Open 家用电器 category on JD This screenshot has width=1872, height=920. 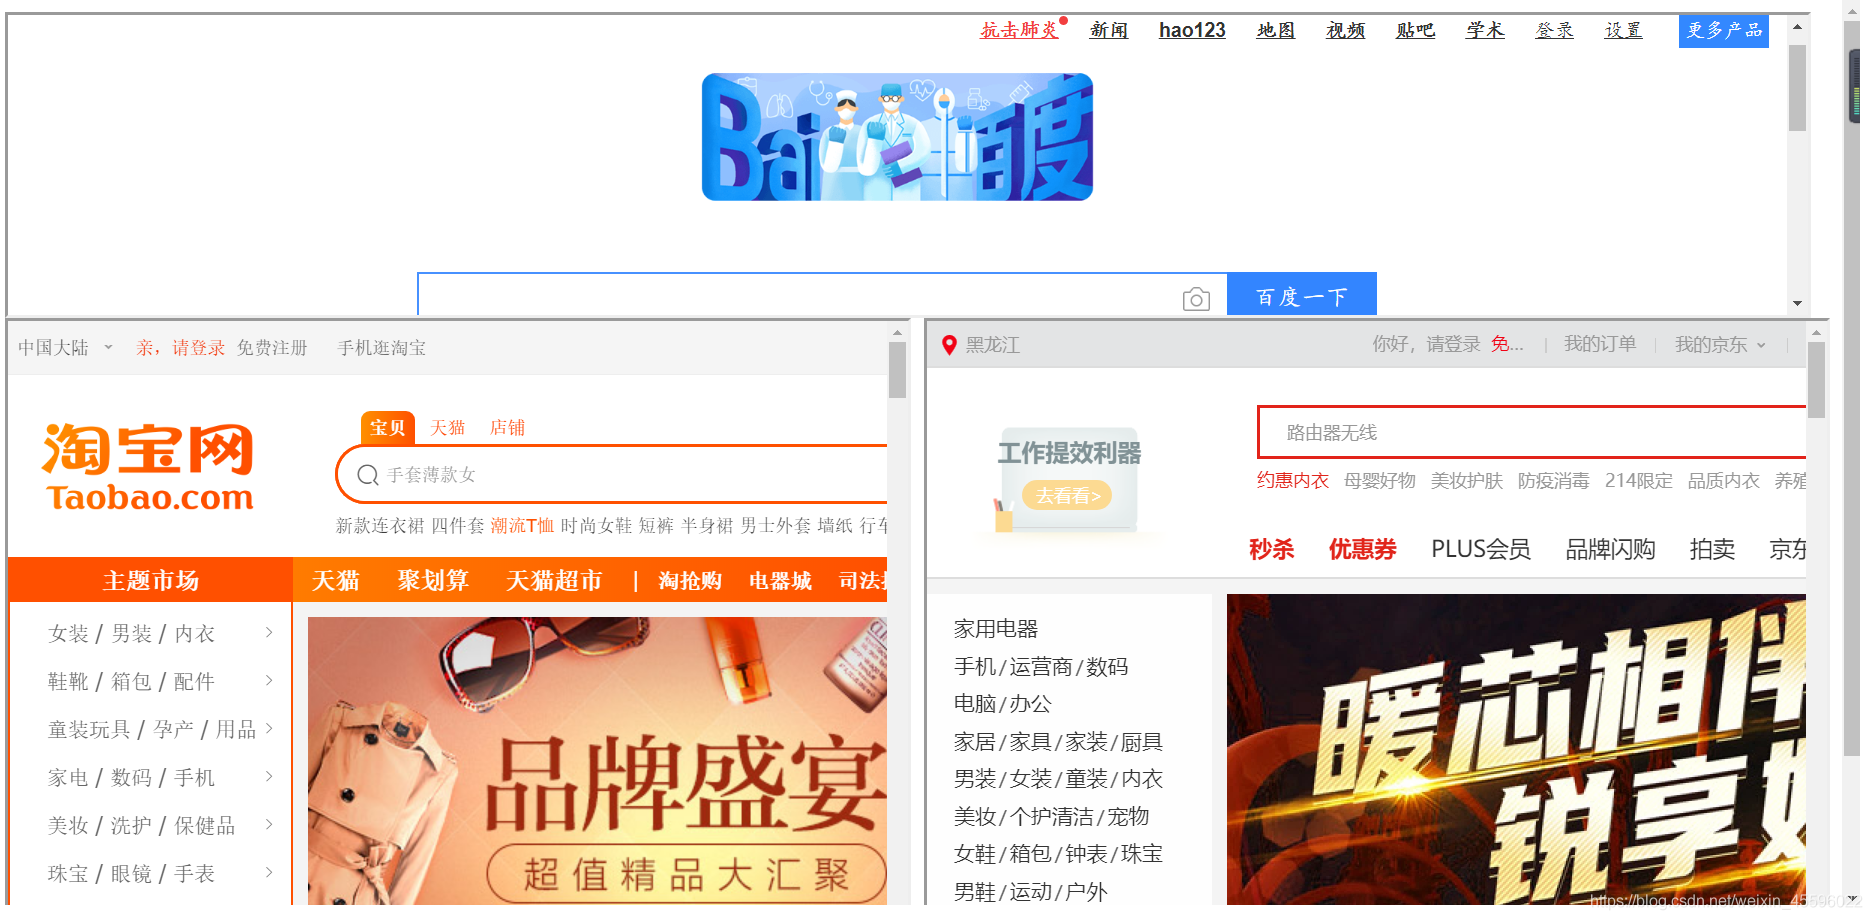click(996, 629)
